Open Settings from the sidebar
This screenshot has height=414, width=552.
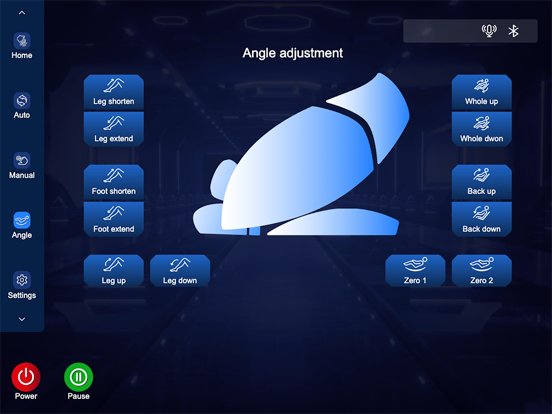(x=21, y=286)
